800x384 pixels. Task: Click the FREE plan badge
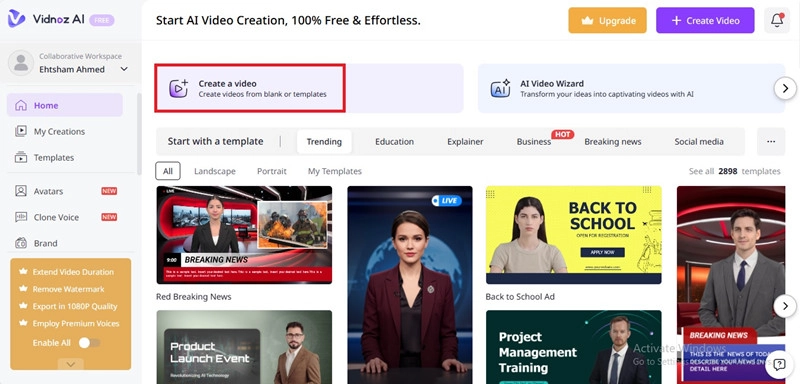[102, 20]
